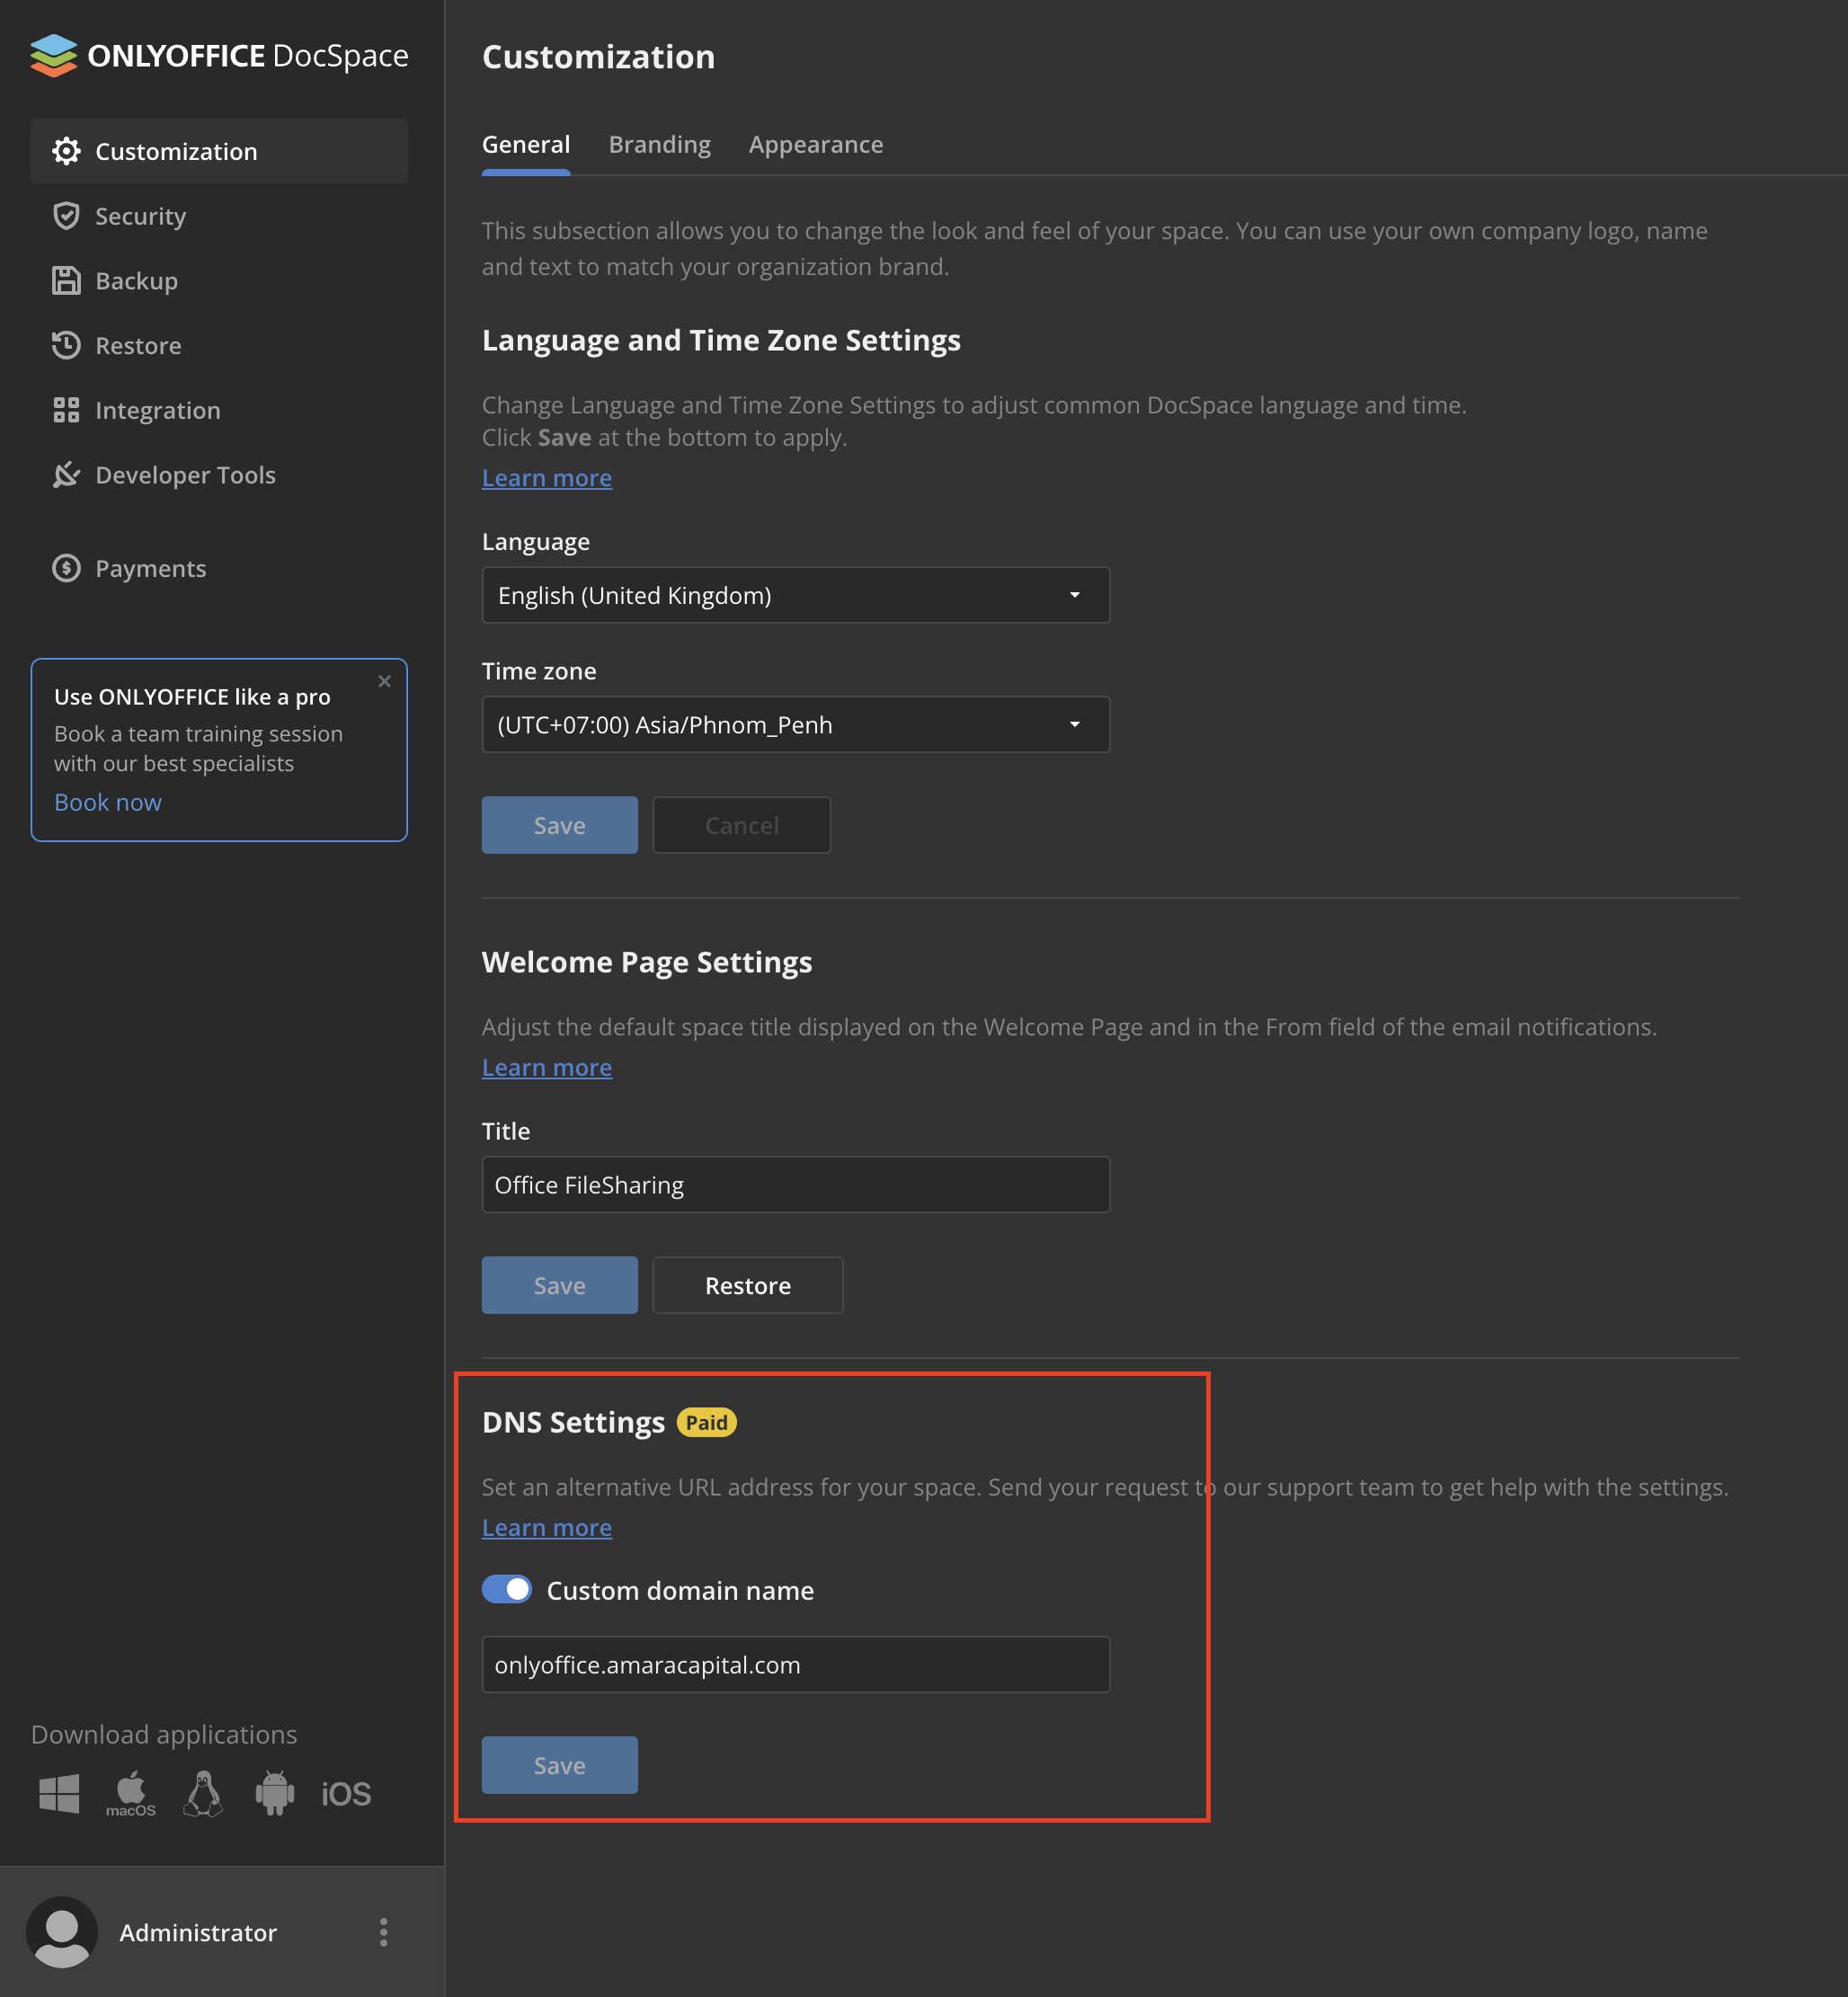Download the Linux application
Viewport: 1848px width, 1997px height.
203,1793
